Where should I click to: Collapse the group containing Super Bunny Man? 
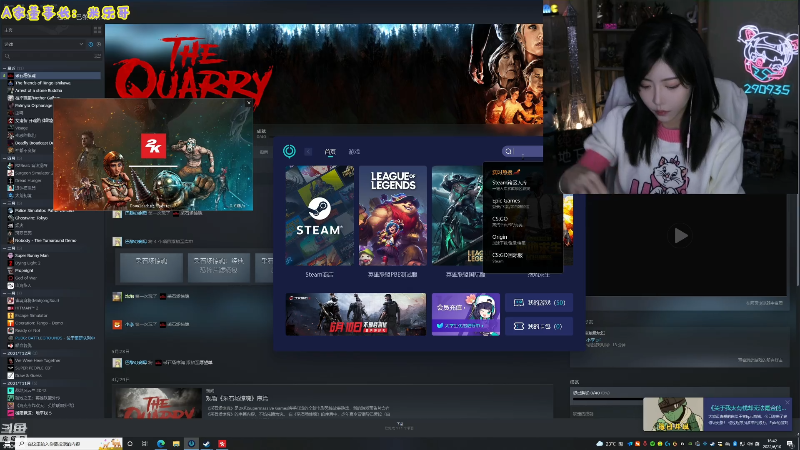(x=5, y=248)
